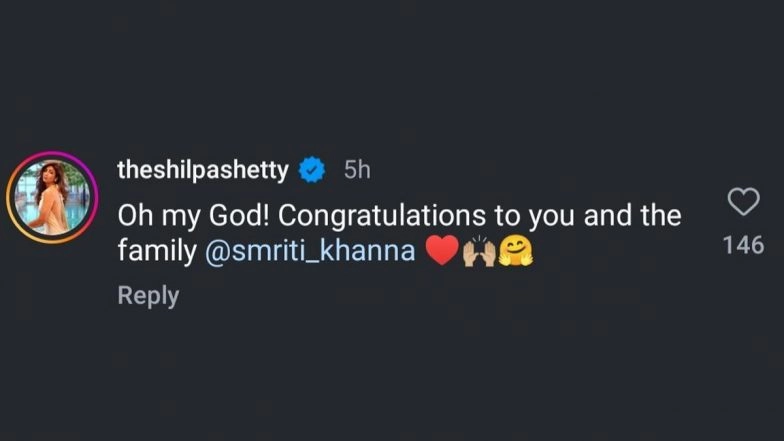Click the word "the" before "family"

pos(664,215)
